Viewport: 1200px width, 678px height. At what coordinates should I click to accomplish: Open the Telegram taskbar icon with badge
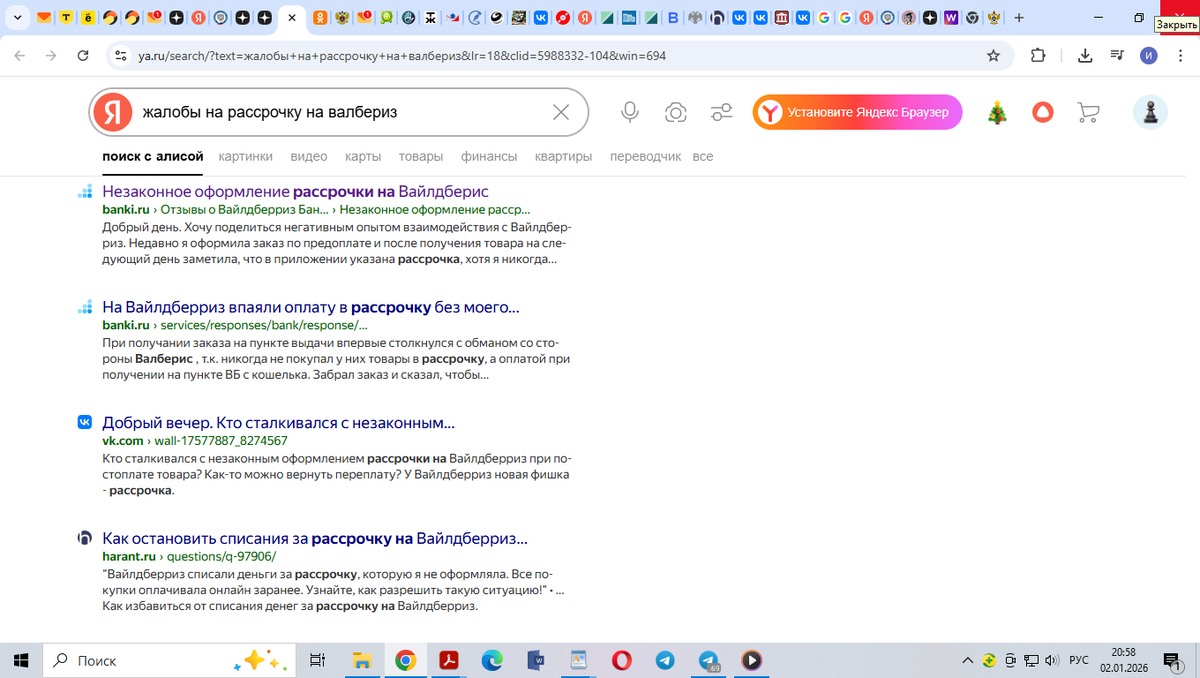coord(709,660)
